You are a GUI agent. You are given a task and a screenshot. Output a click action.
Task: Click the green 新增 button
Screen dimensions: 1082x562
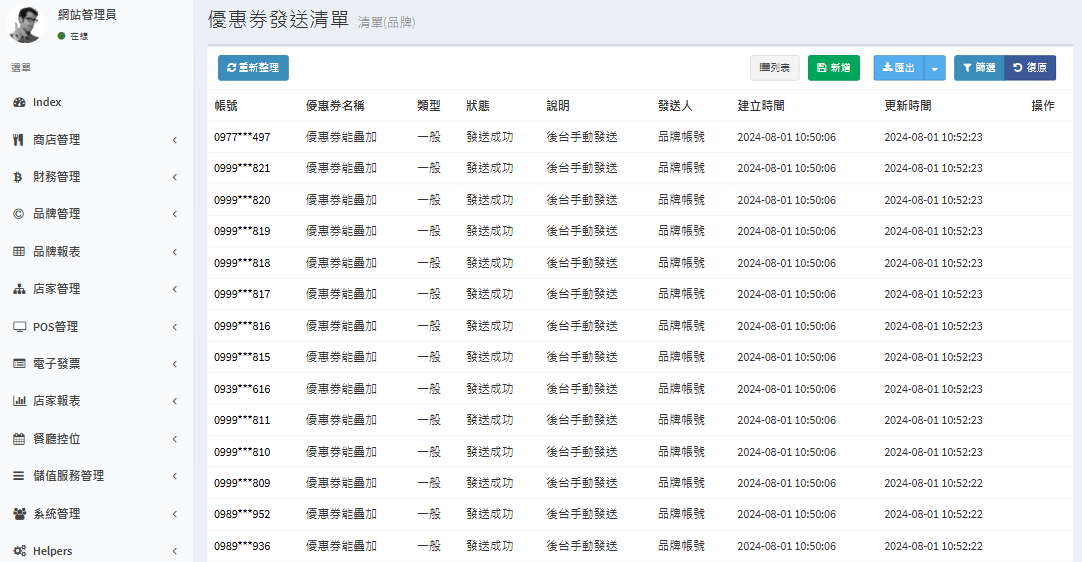pyautogui.click(x=833, y=68)
